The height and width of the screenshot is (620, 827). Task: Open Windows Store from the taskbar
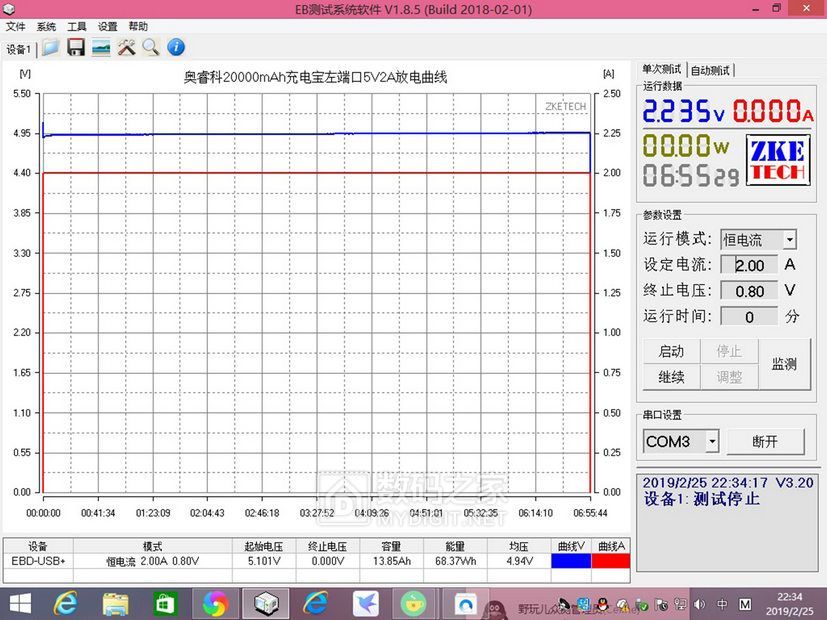(x=165, y=604)
